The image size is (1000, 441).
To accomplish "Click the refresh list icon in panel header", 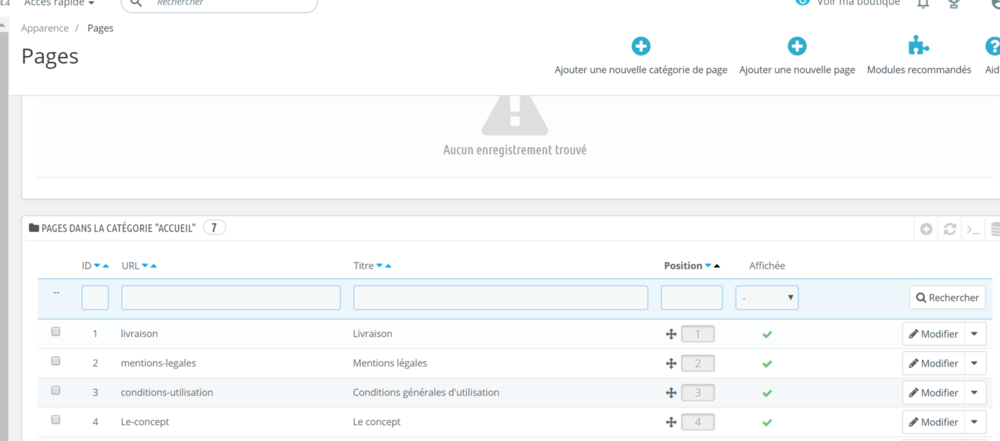I will tap(950, 229).
